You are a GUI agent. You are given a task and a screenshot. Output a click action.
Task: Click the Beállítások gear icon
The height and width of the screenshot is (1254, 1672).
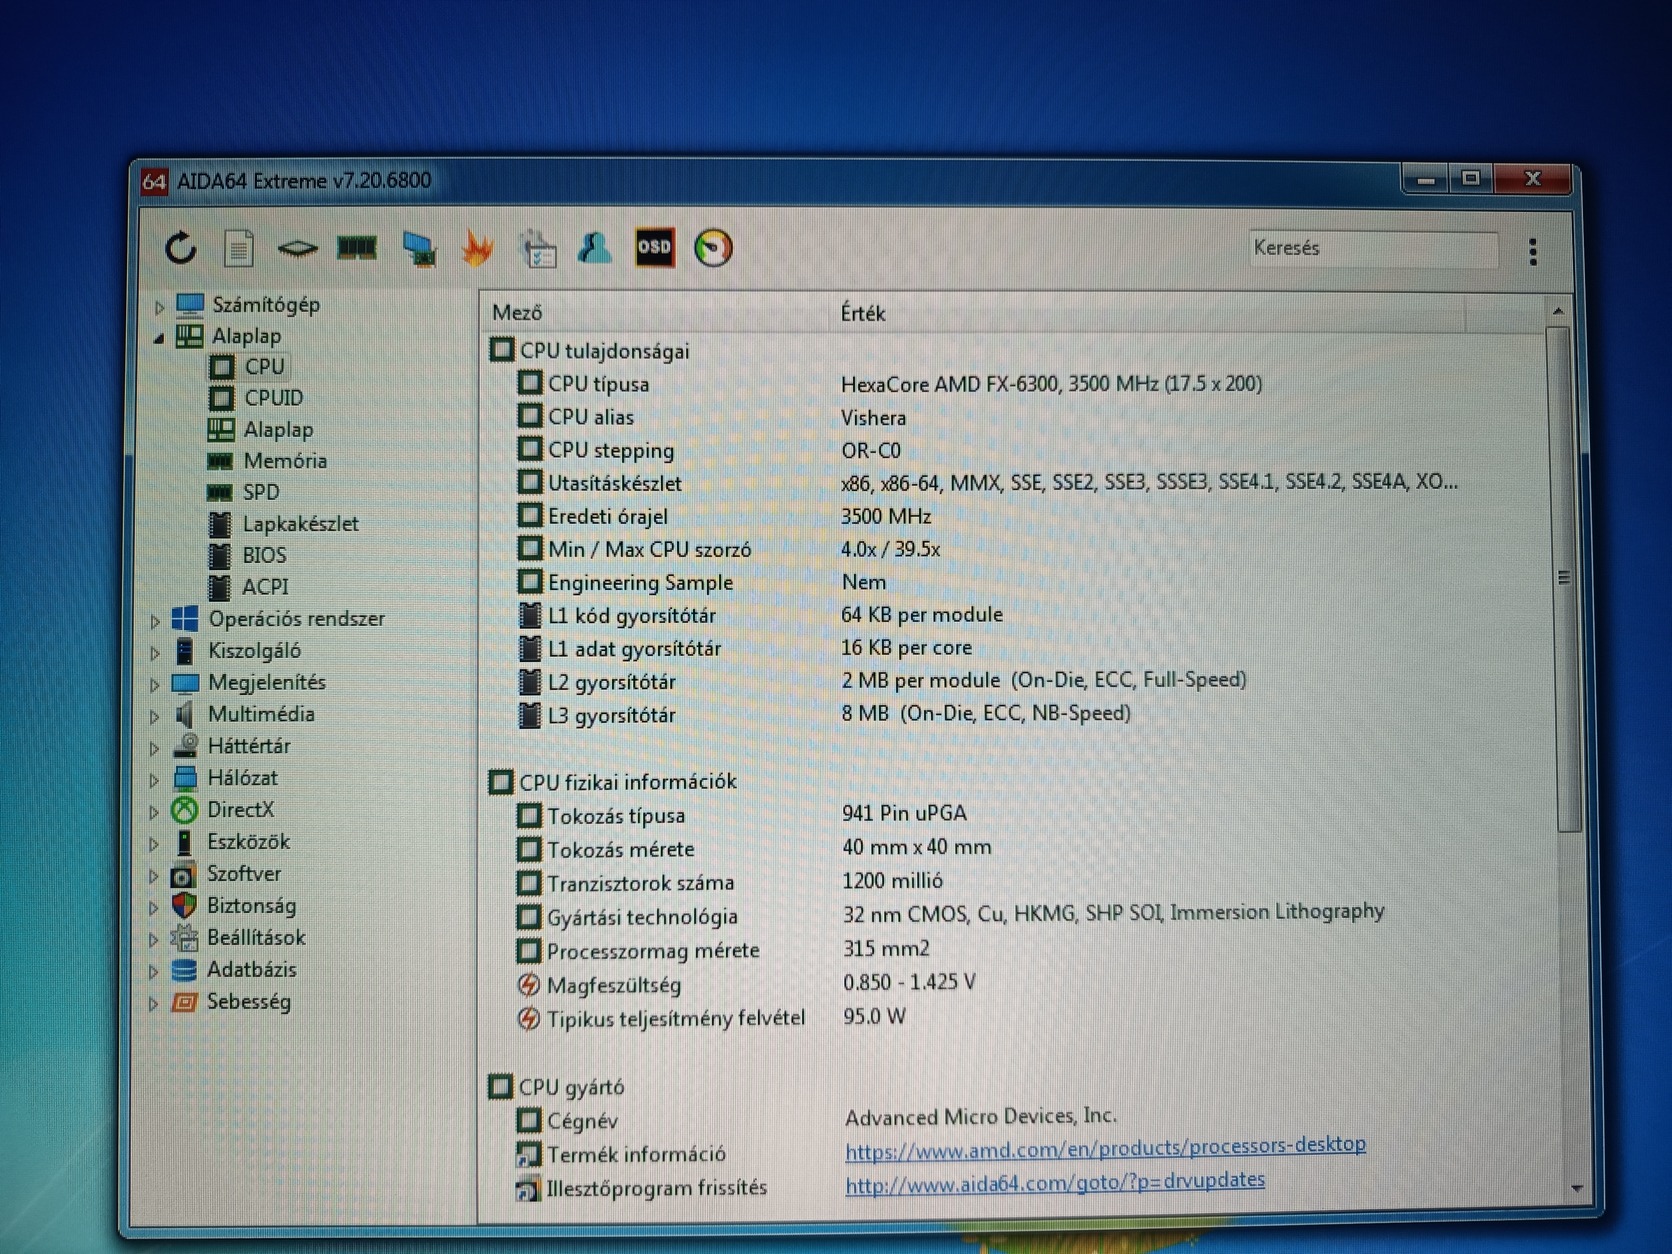183,938
